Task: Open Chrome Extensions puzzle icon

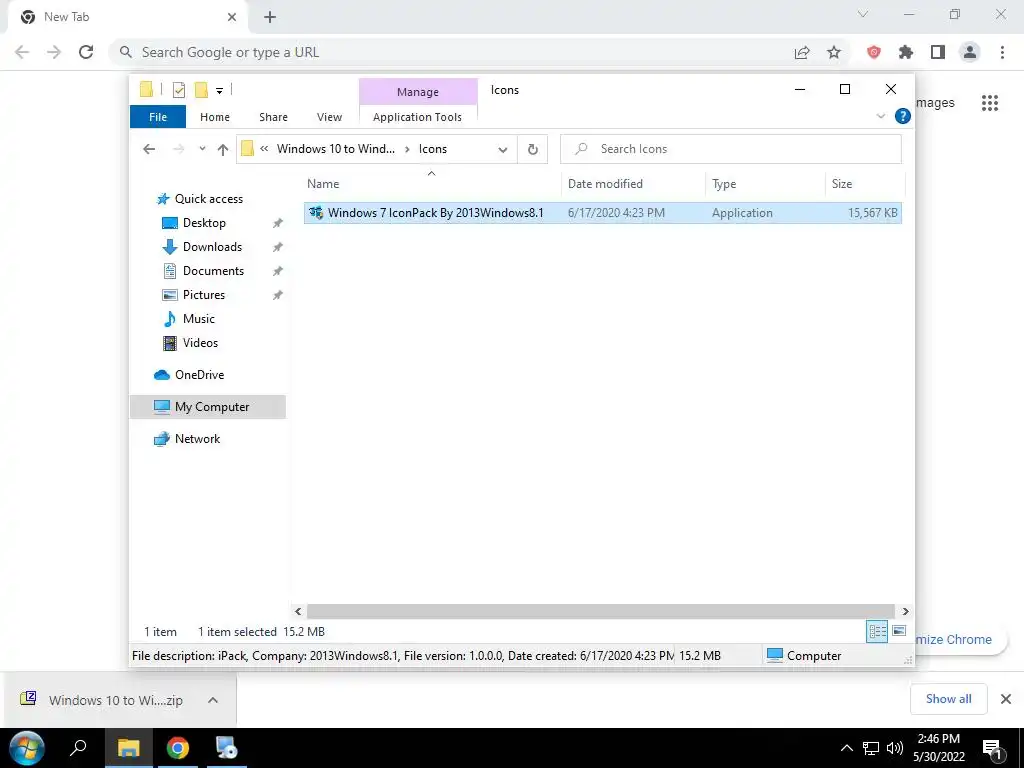Action: 906,52
